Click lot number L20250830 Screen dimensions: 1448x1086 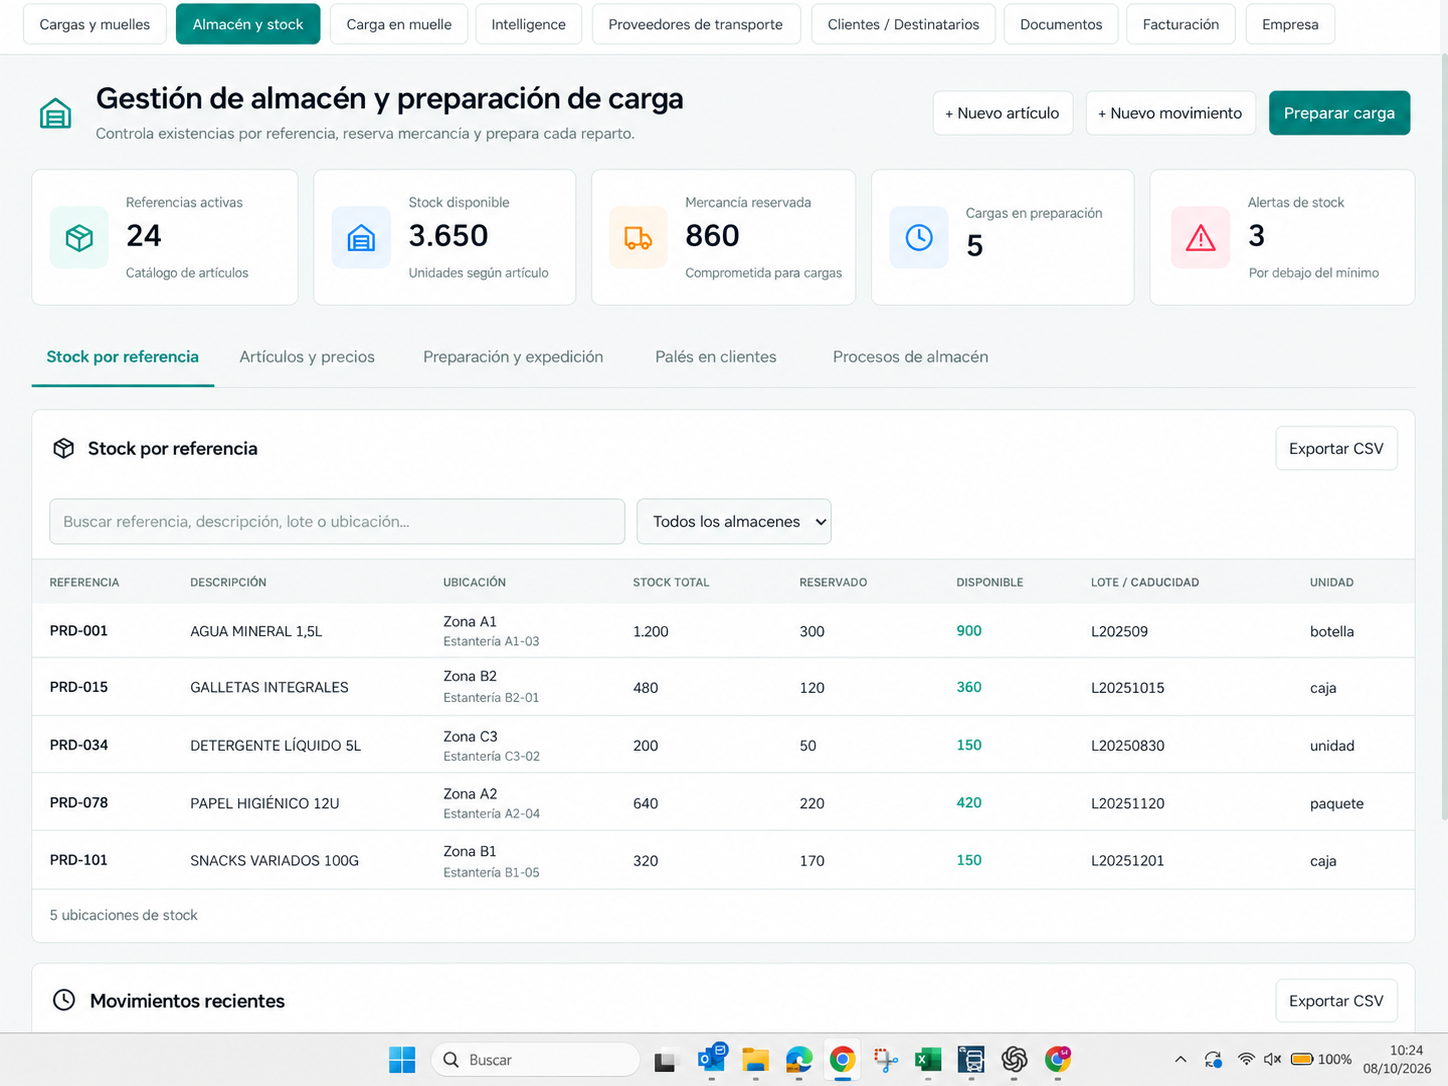tap(1127, 746)
